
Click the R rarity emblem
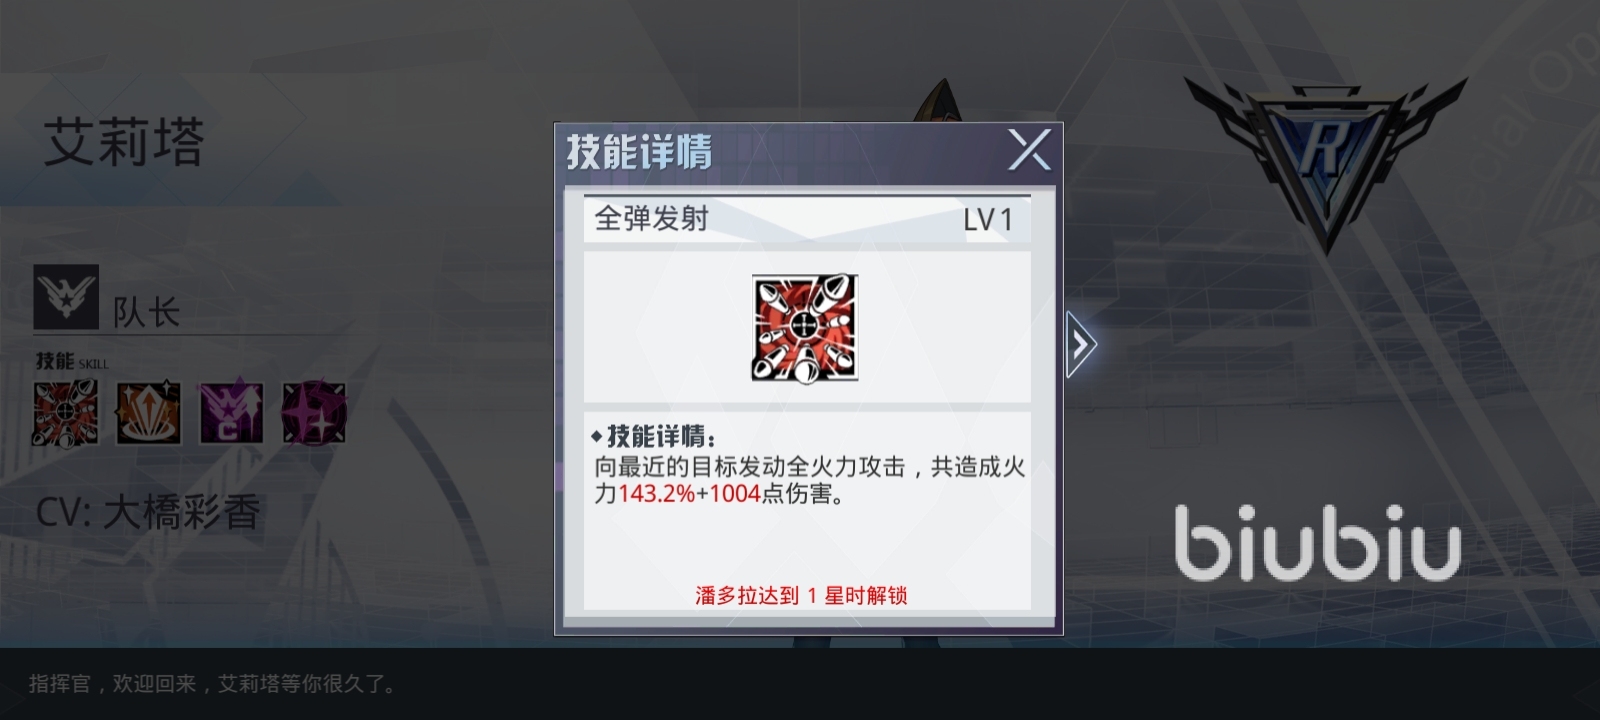click(x=1326, y=160)
